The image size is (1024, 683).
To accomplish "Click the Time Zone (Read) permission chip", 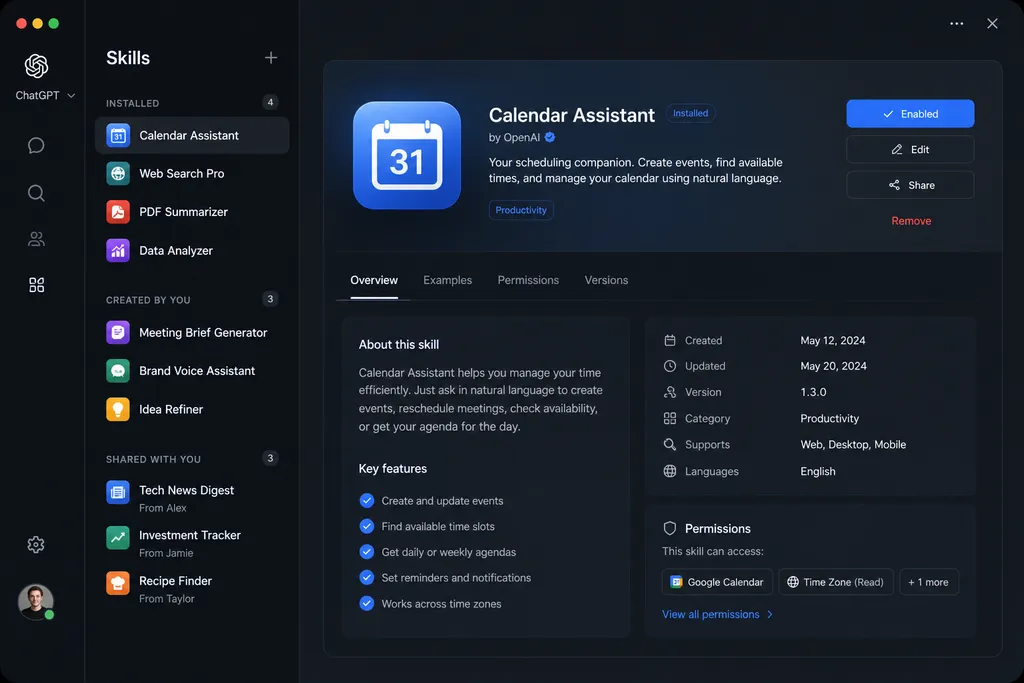I will [835, 582].
